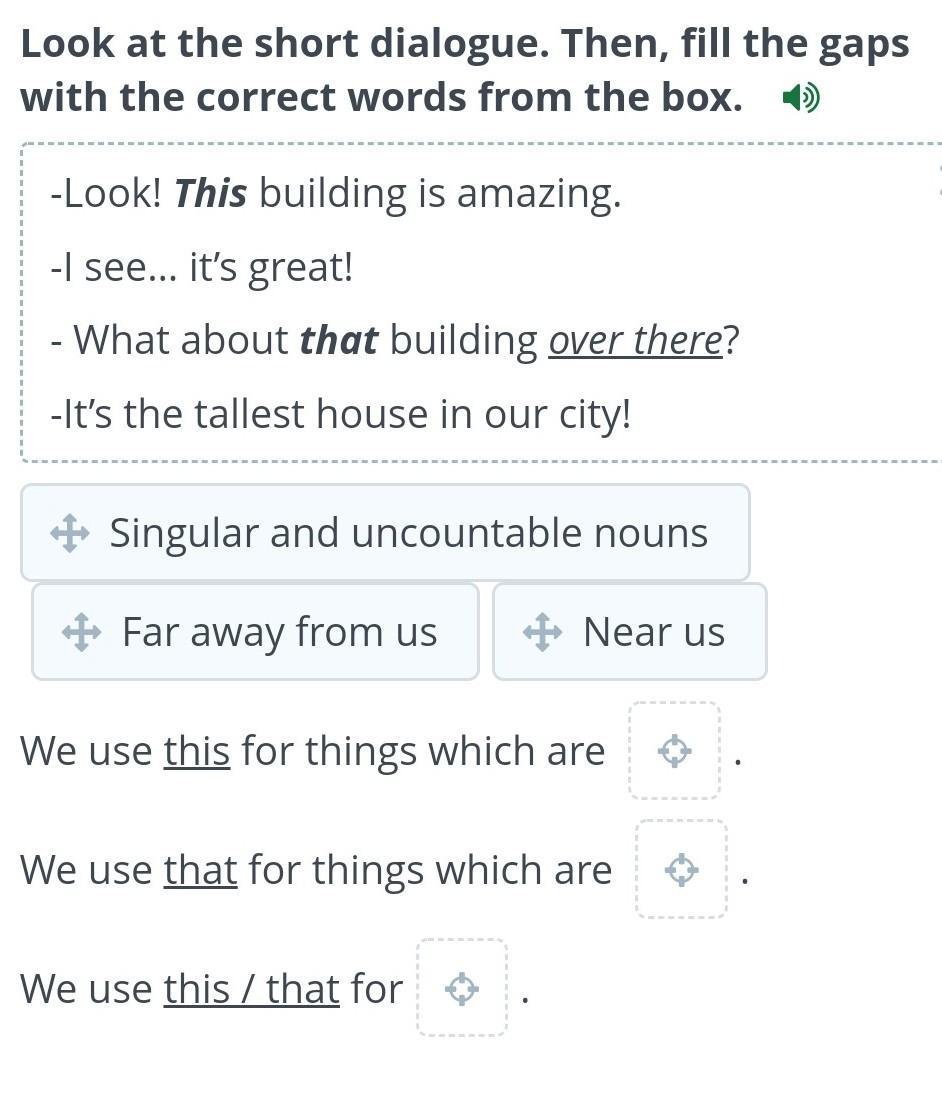This screenshot has width=942, height=1100.
Task: Click the underlined 'this / that' text
Action: [252, 989]
